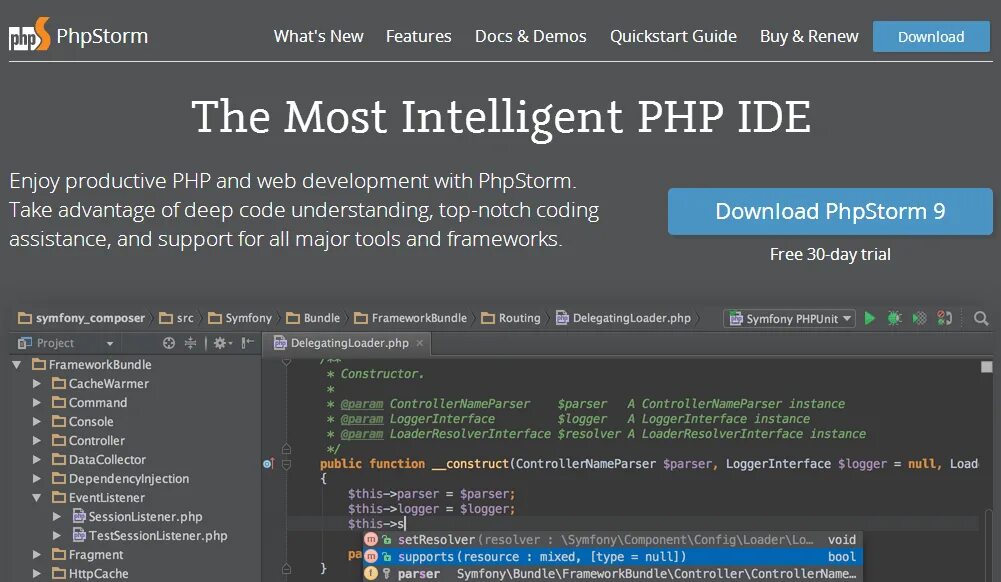
Task: Expand the Fragment folder arrow
Action: click(x=37, y=555)
